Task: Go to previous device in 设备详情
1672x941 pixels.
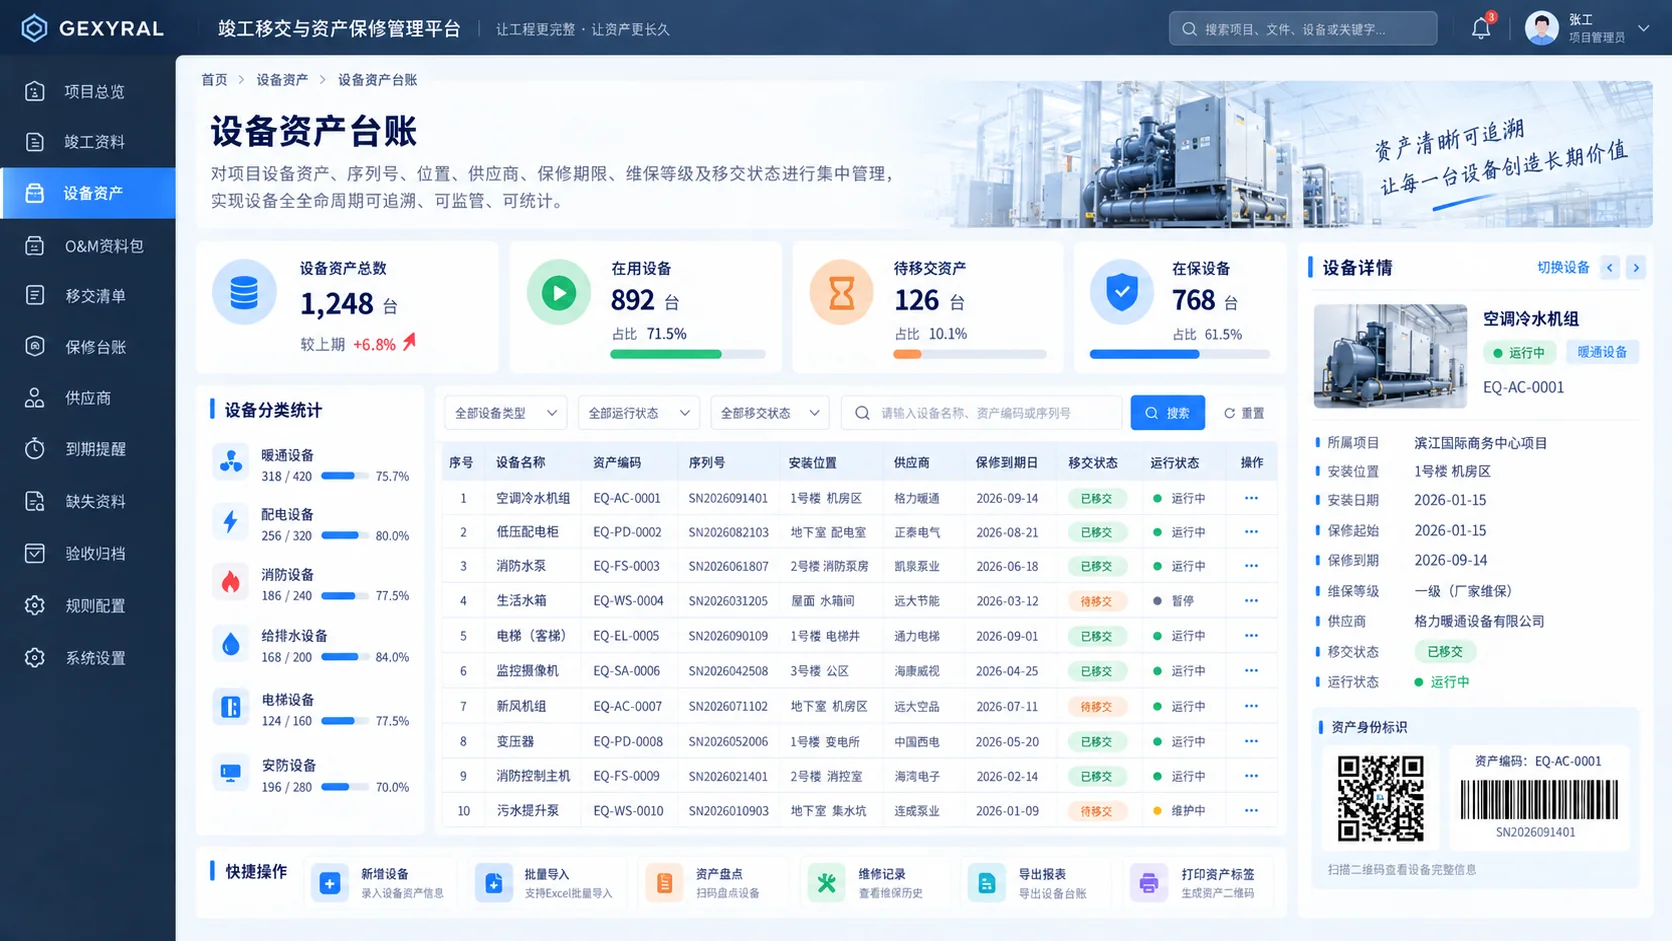Action: pos(1610,267)
